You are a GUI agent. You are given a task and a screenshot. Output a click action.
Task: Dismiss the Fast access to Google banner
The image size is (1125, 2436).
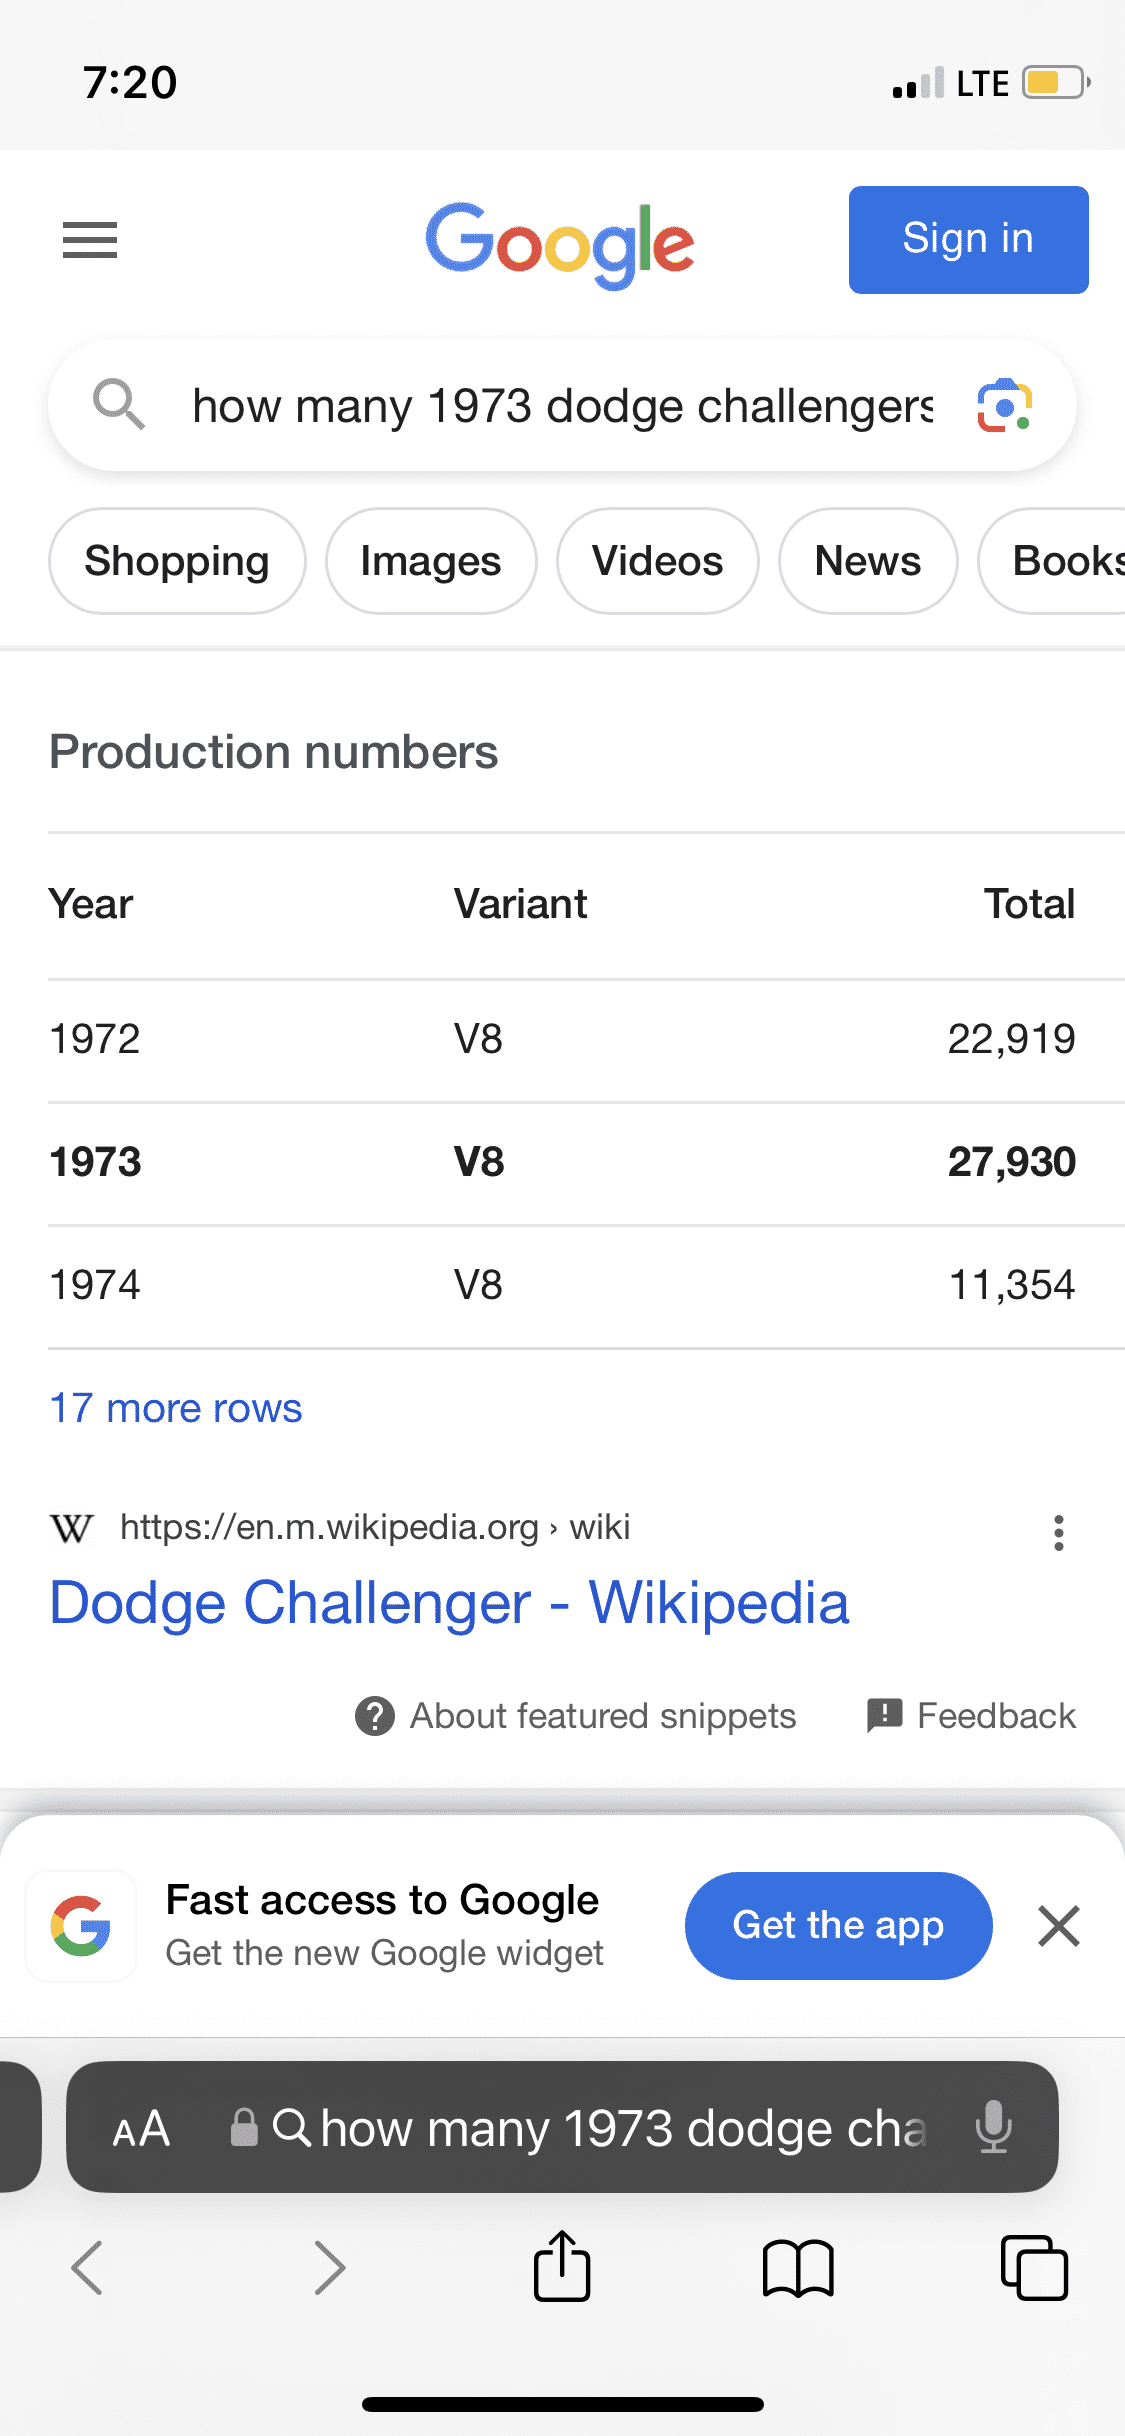click(x=1058, y=1925)
